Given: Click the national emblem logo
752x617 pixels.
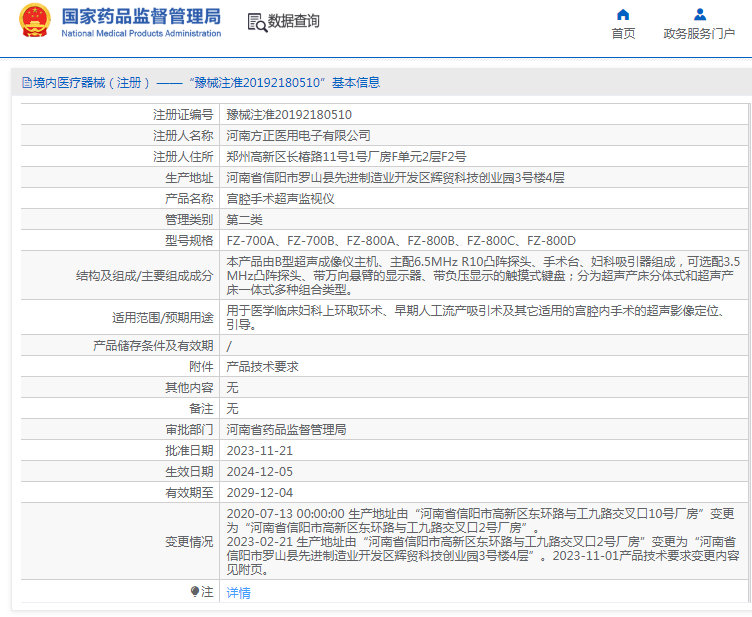Looking at the screenshot, I should (x=35, y=21).
